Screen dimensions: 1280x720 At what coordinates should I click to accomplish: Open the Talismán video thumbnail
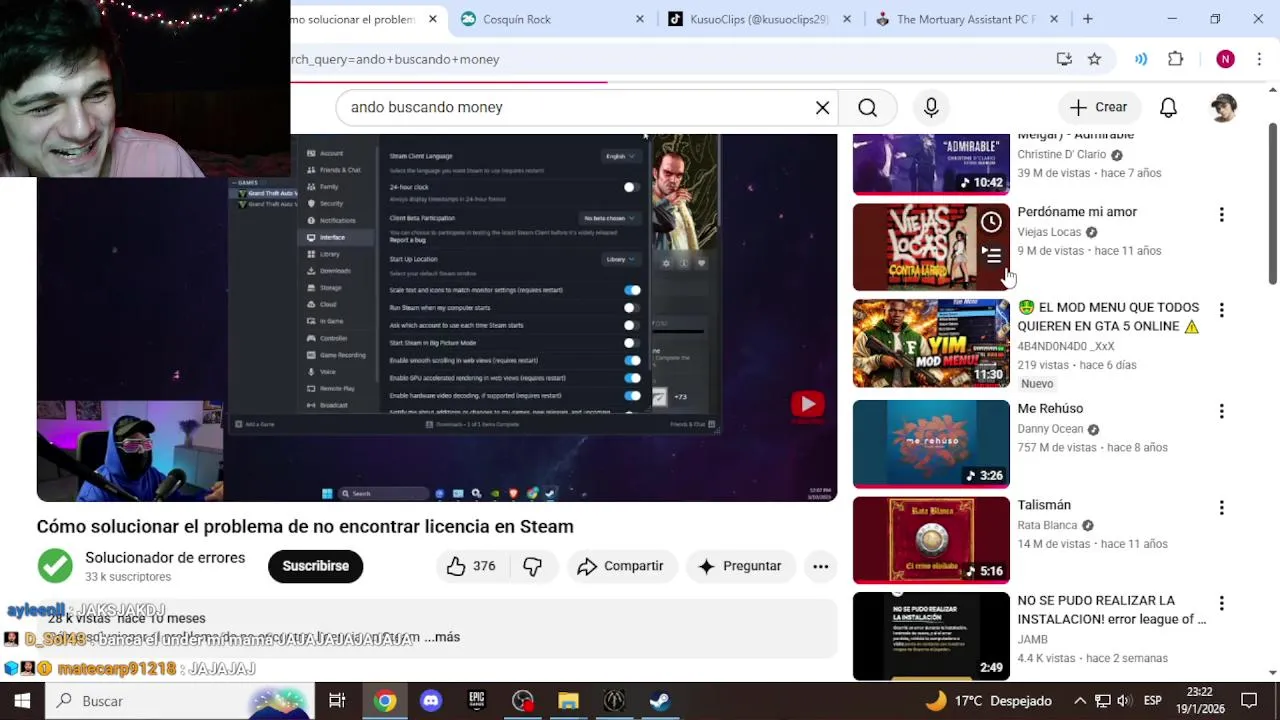931,540
